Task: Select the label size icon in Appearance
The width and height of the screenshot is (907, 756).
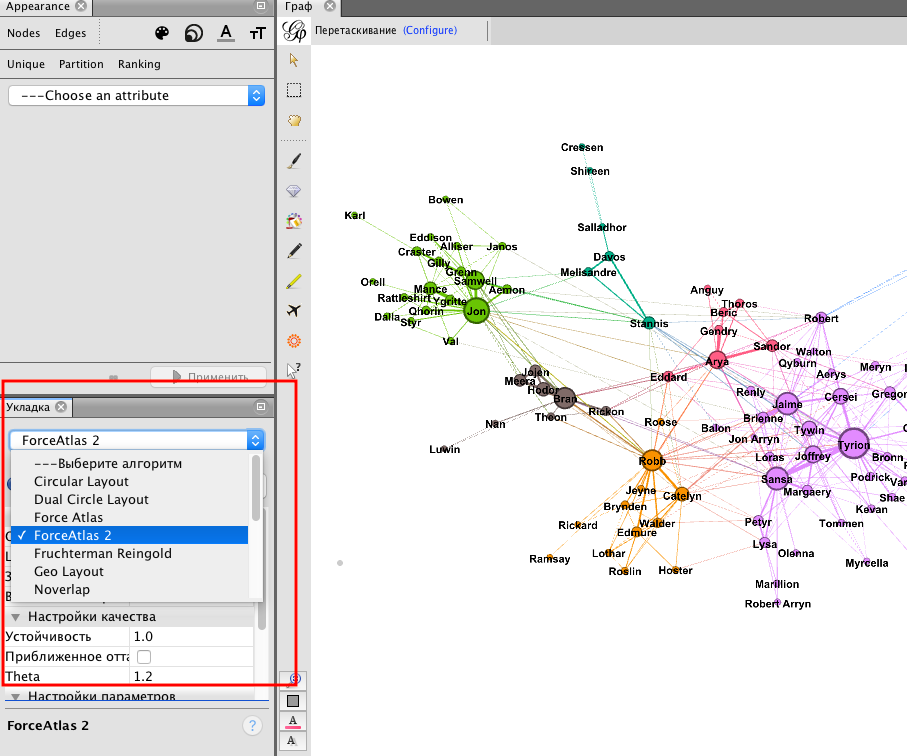Action: 257,33
